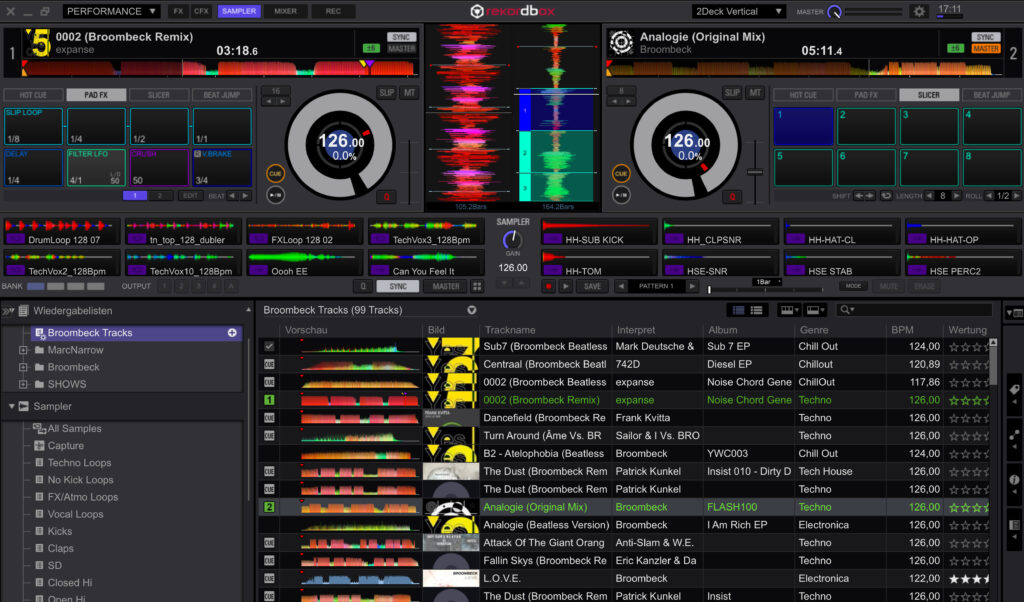This screenshot has height=602, width=1024.
Task: Click the sampler MASTER button
Action: tap(445, 286)
